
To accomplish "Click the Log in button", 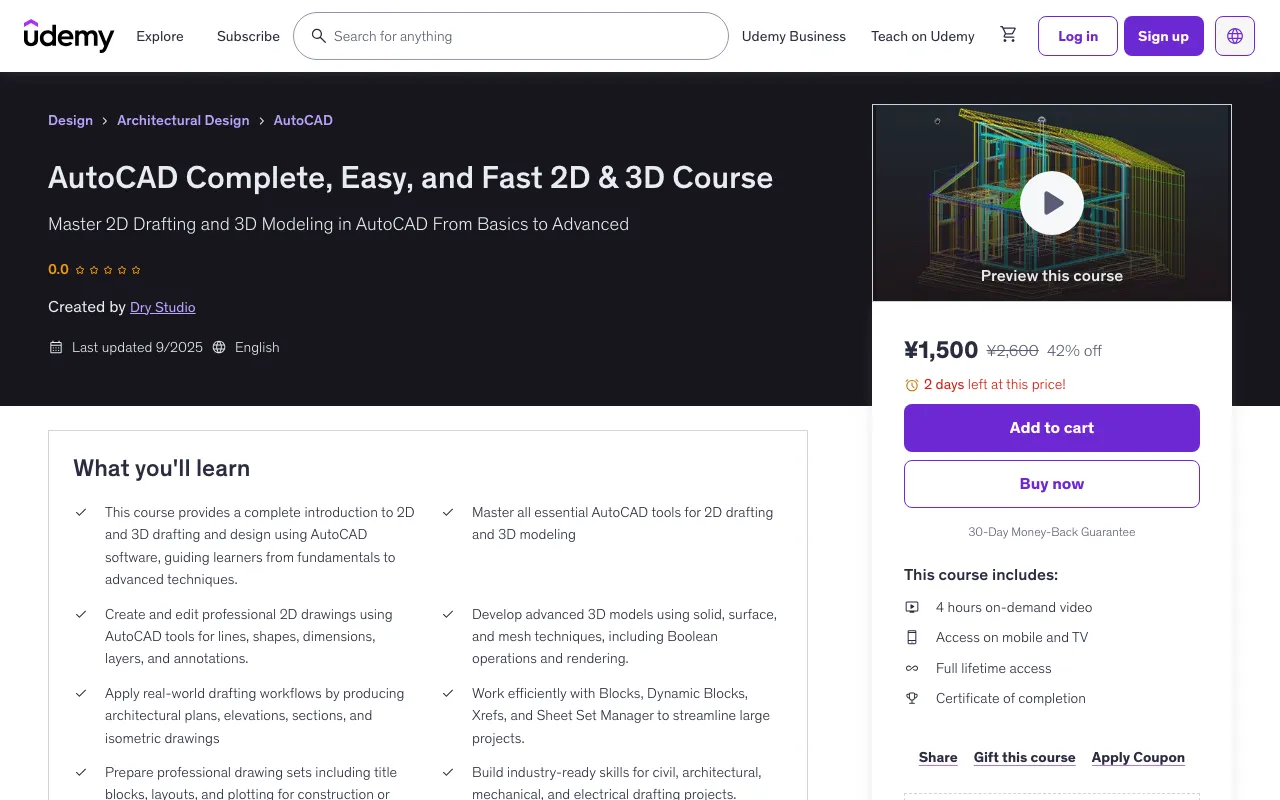I will (1077, 36).
